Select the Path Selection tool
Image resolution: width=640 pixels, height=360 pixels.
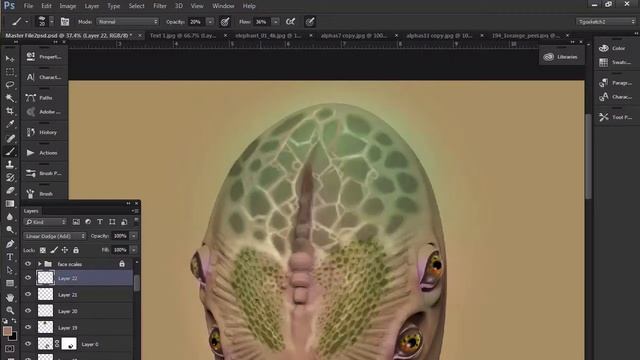pos(10,270)
